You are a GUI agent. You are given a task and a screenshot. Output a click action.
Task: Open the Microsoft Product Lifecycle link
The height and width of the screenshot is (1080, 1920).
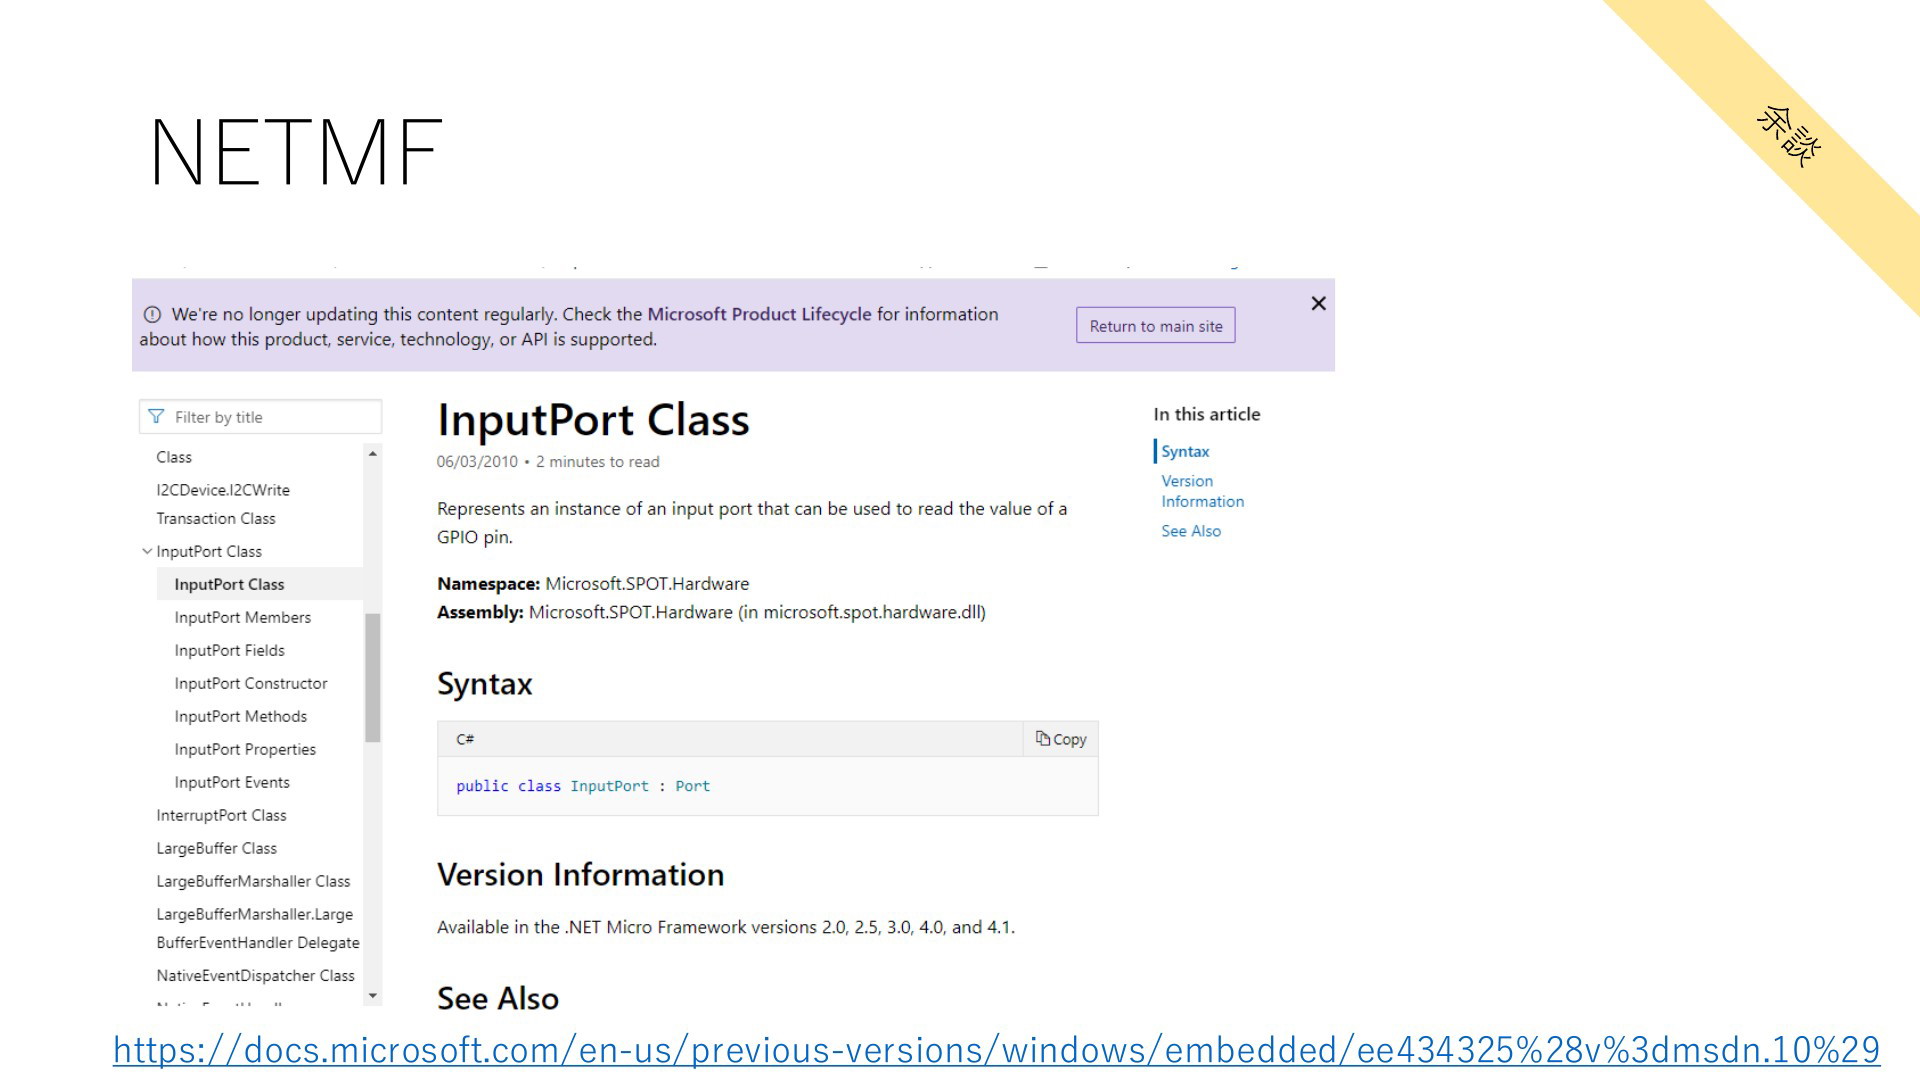pyautogui.click(x=759, y=314)
